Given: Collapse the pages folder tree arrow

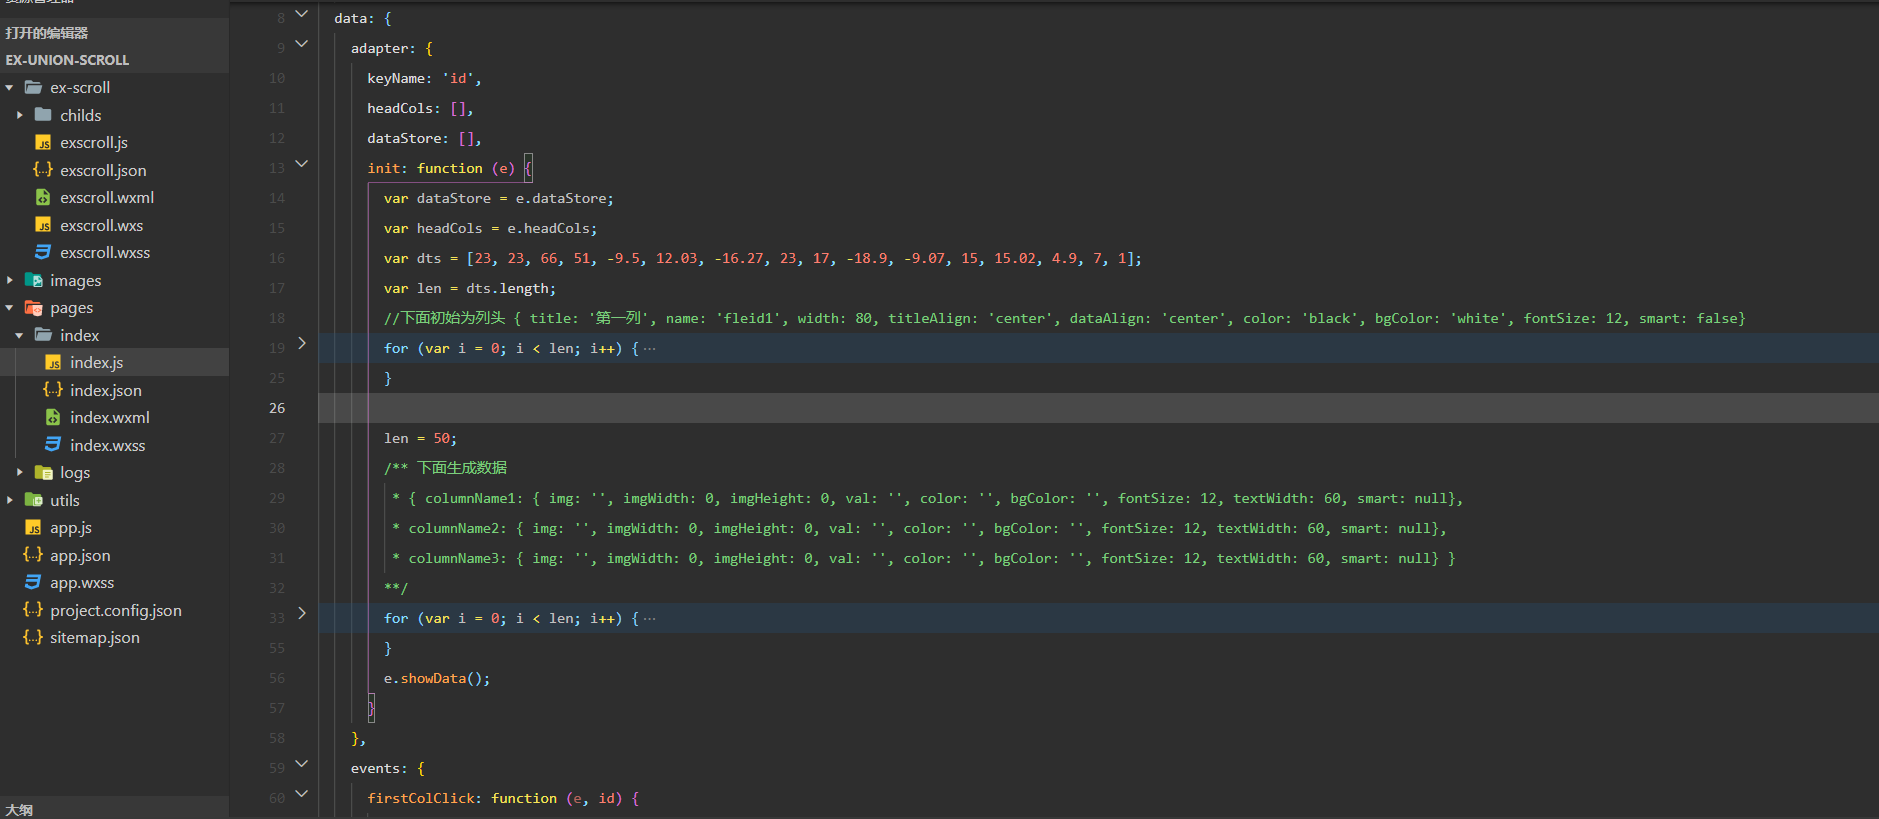Looking at the screenshot, I should point(10,308).
